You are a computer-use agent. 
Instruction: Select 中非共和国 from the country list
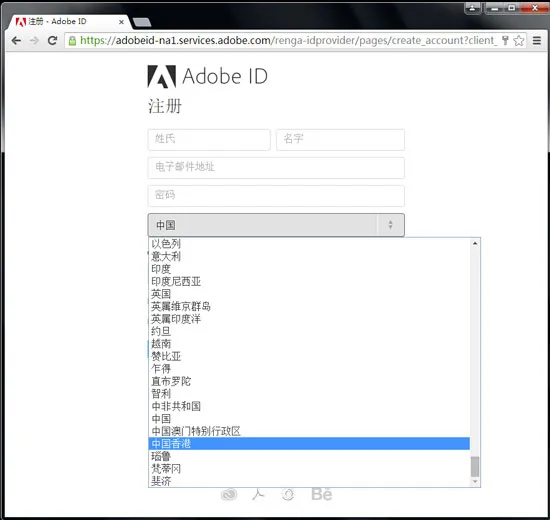coord(309,406)
